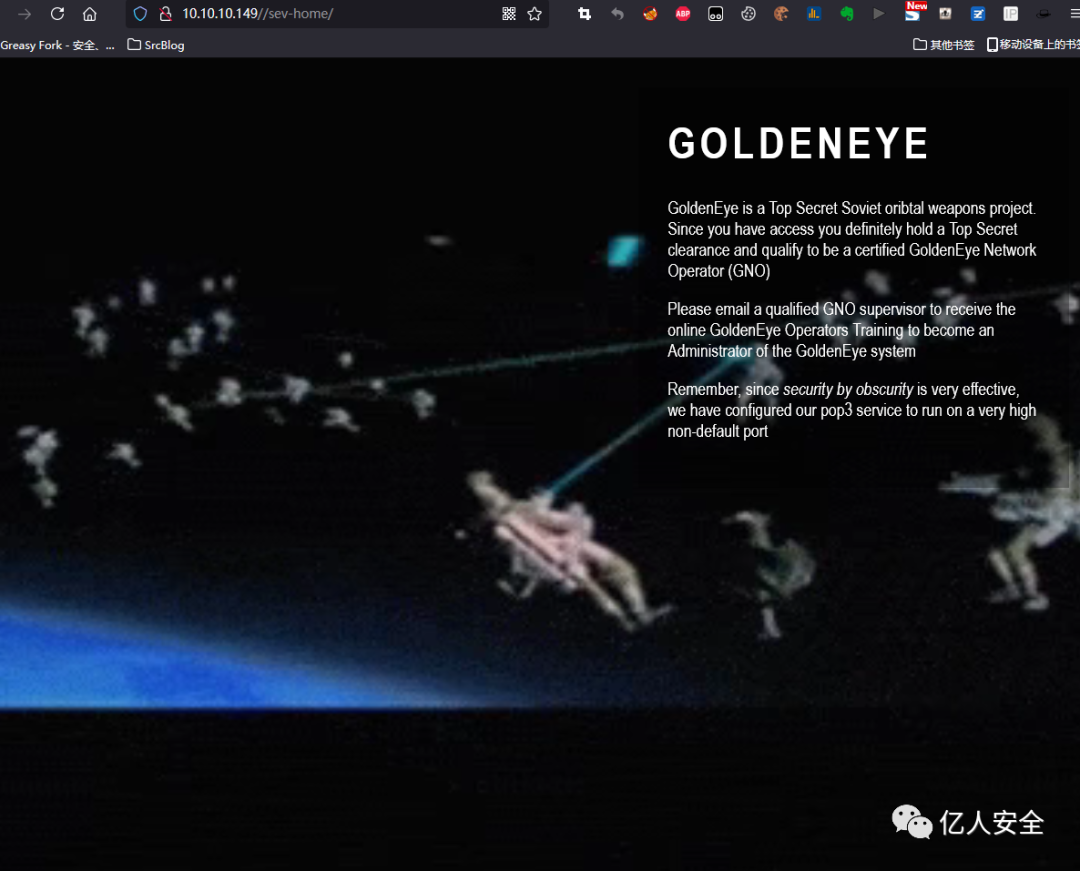Click the GOLDENEYE page heading
The image size is (1080, 871).
(798, 143)
